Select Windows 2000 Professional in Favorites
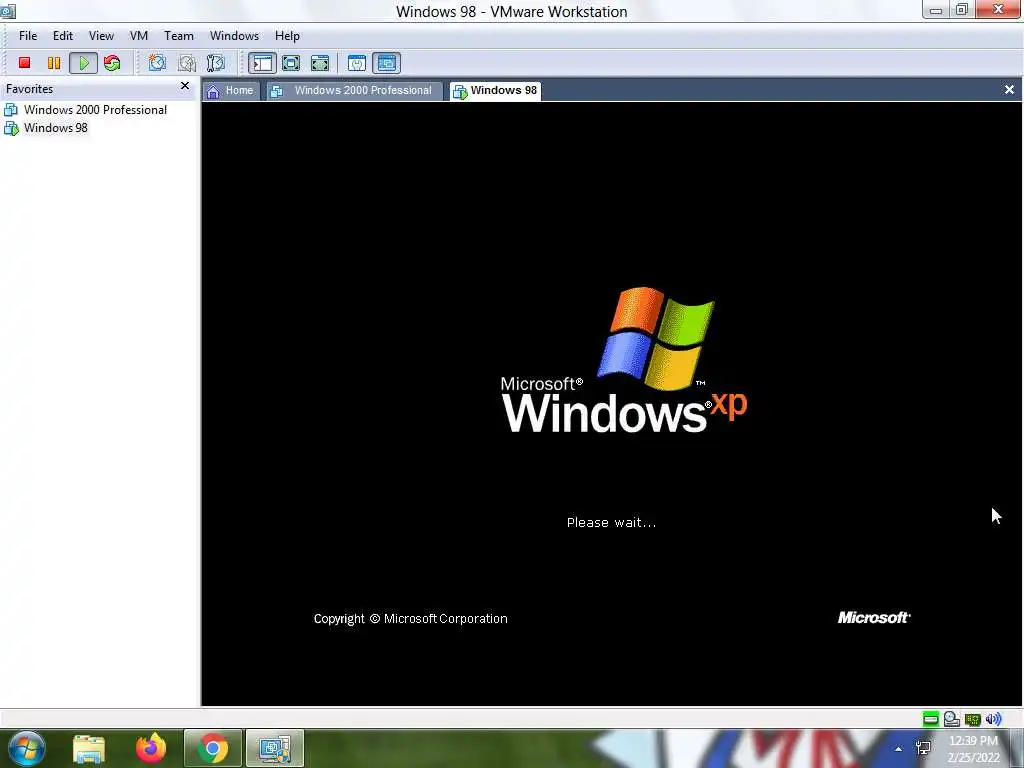 pos(95,110)
